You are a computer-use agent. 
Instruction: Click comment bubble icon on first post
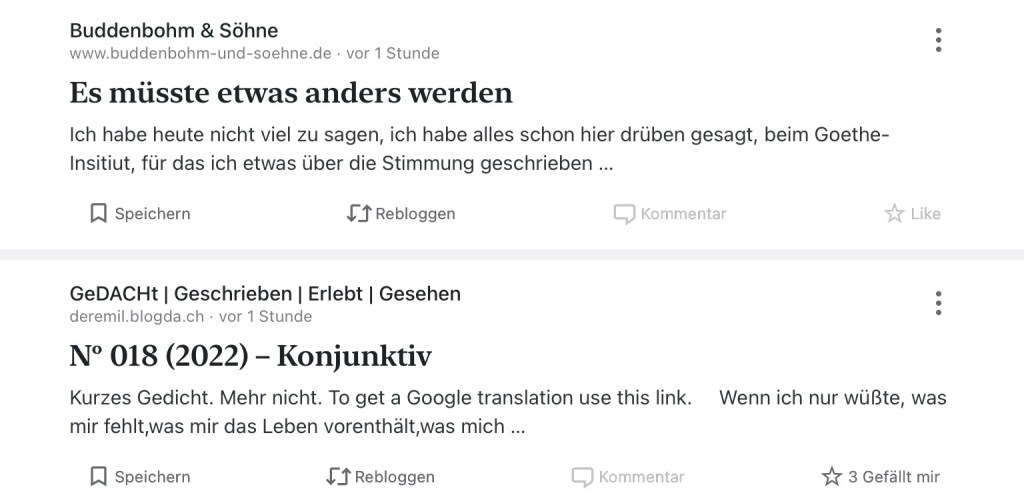click(x=624, y=213)
